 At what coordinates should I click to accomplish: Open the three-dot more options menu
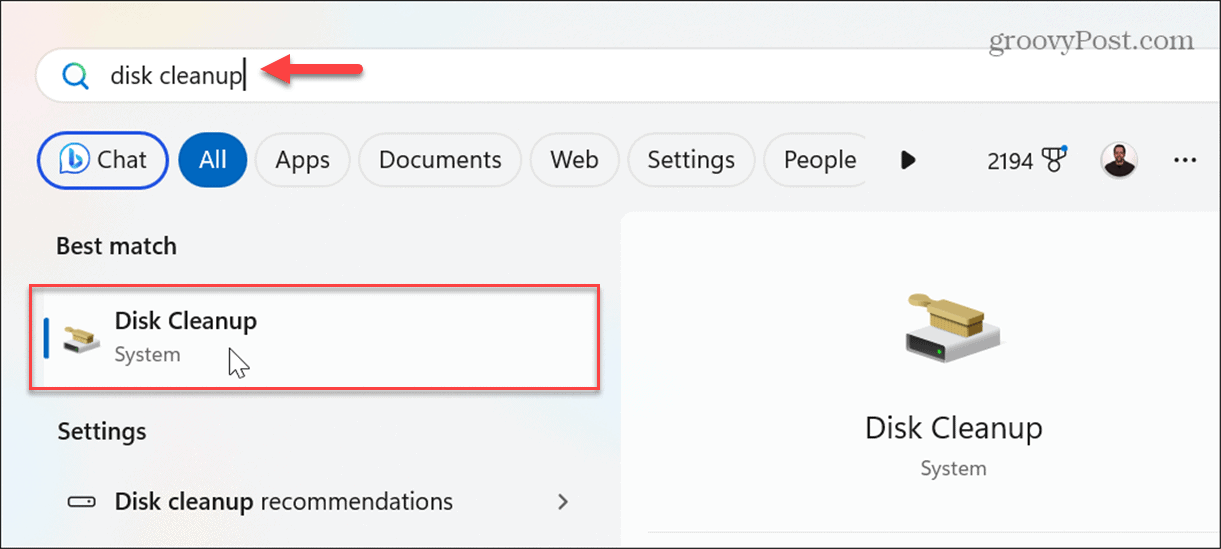pyautogui.click(x=1185, y=160)
